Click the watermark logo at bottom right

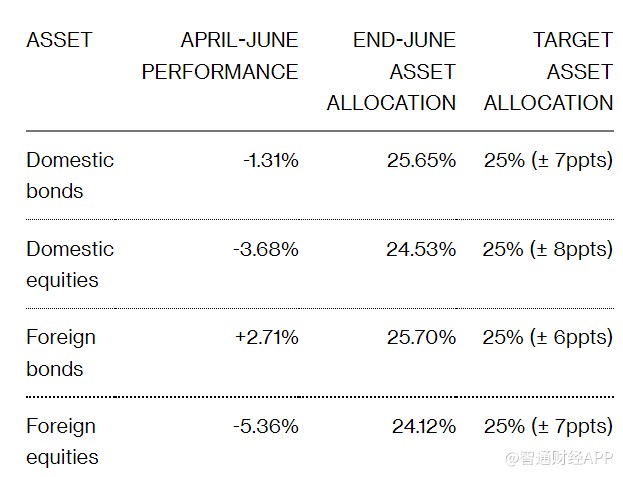tap(559, 458)
